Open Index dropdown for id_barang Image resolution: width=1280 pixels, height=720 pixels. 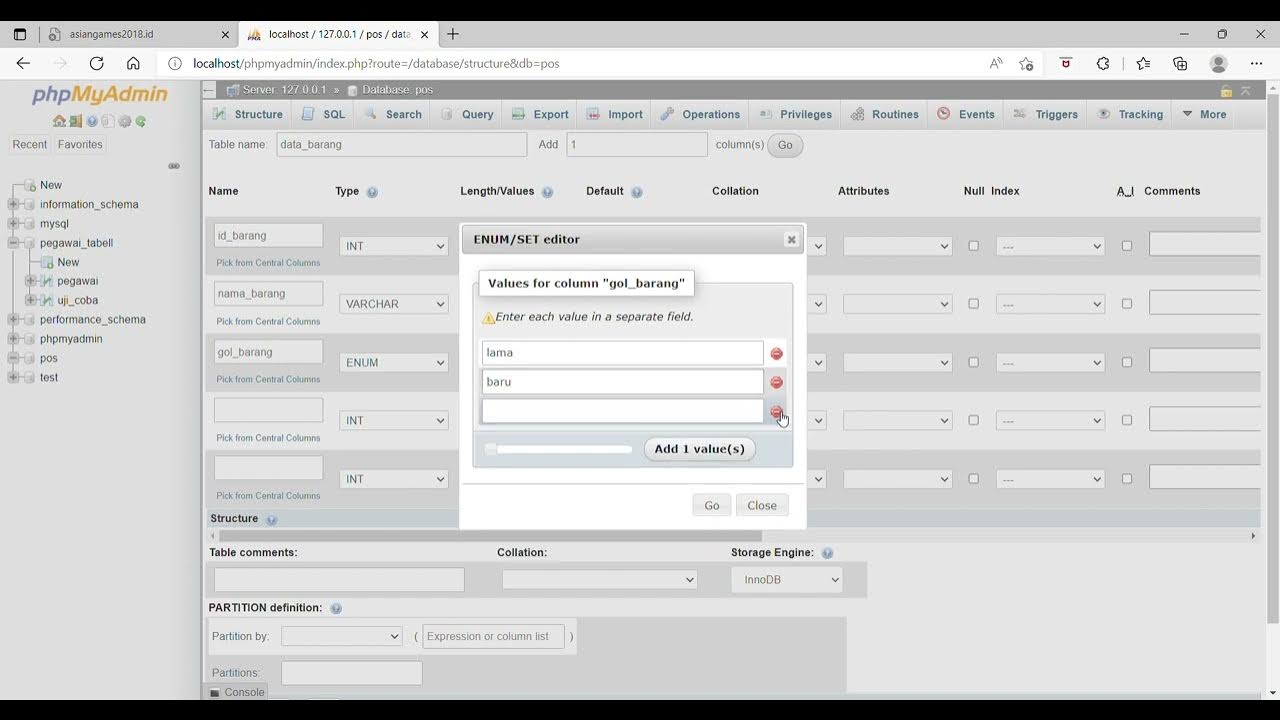pos(1050,246)
